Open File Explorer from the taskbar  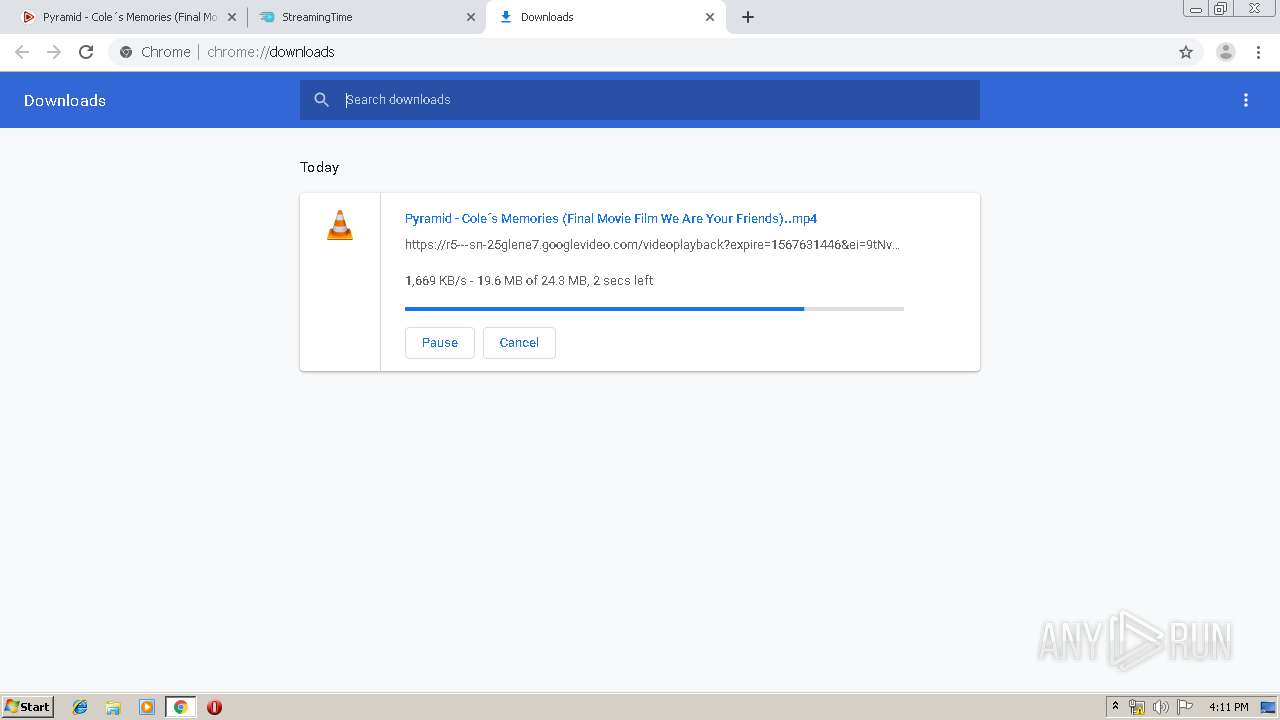pyautogui.click(x=113, y=707)
